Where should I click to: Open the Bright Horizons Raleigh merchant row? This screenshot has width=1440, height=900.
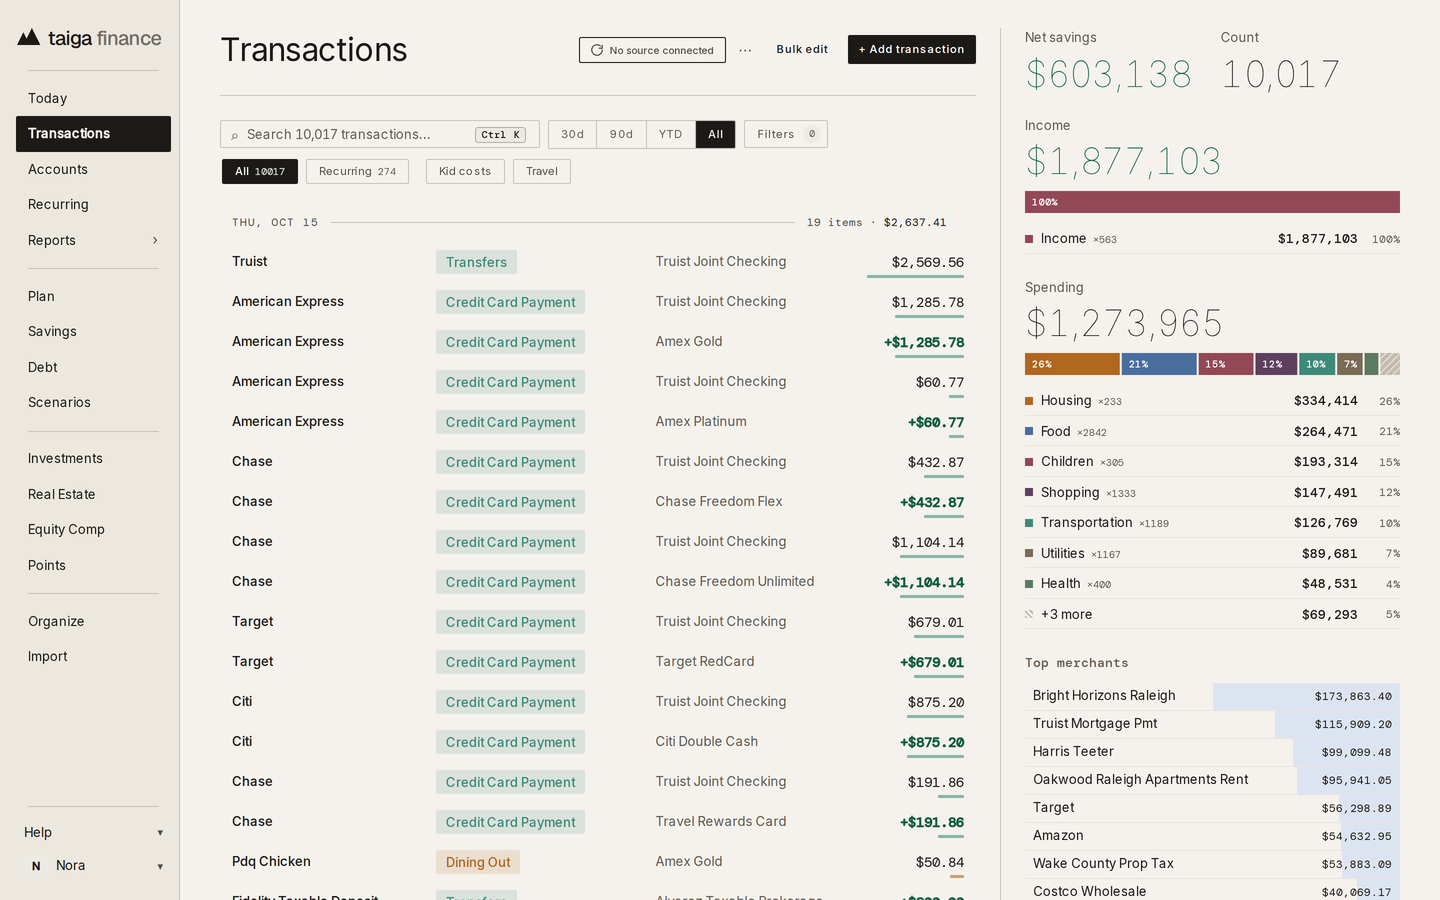tap(1212, 696)
